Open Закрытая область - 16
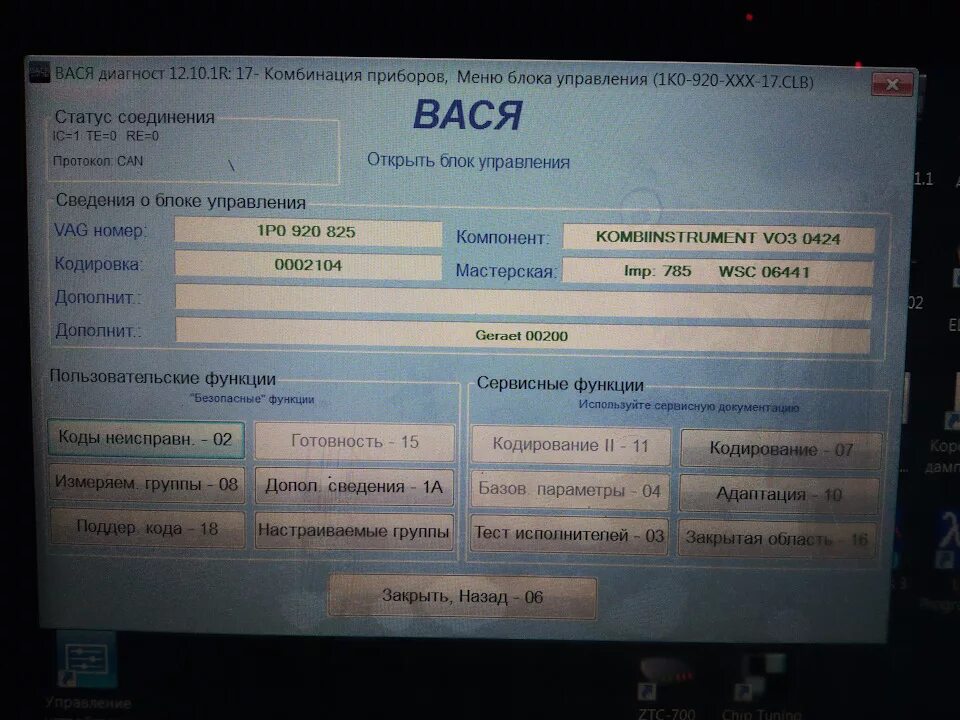Viewport: 960px width, 720px height. tap(777, 539)
